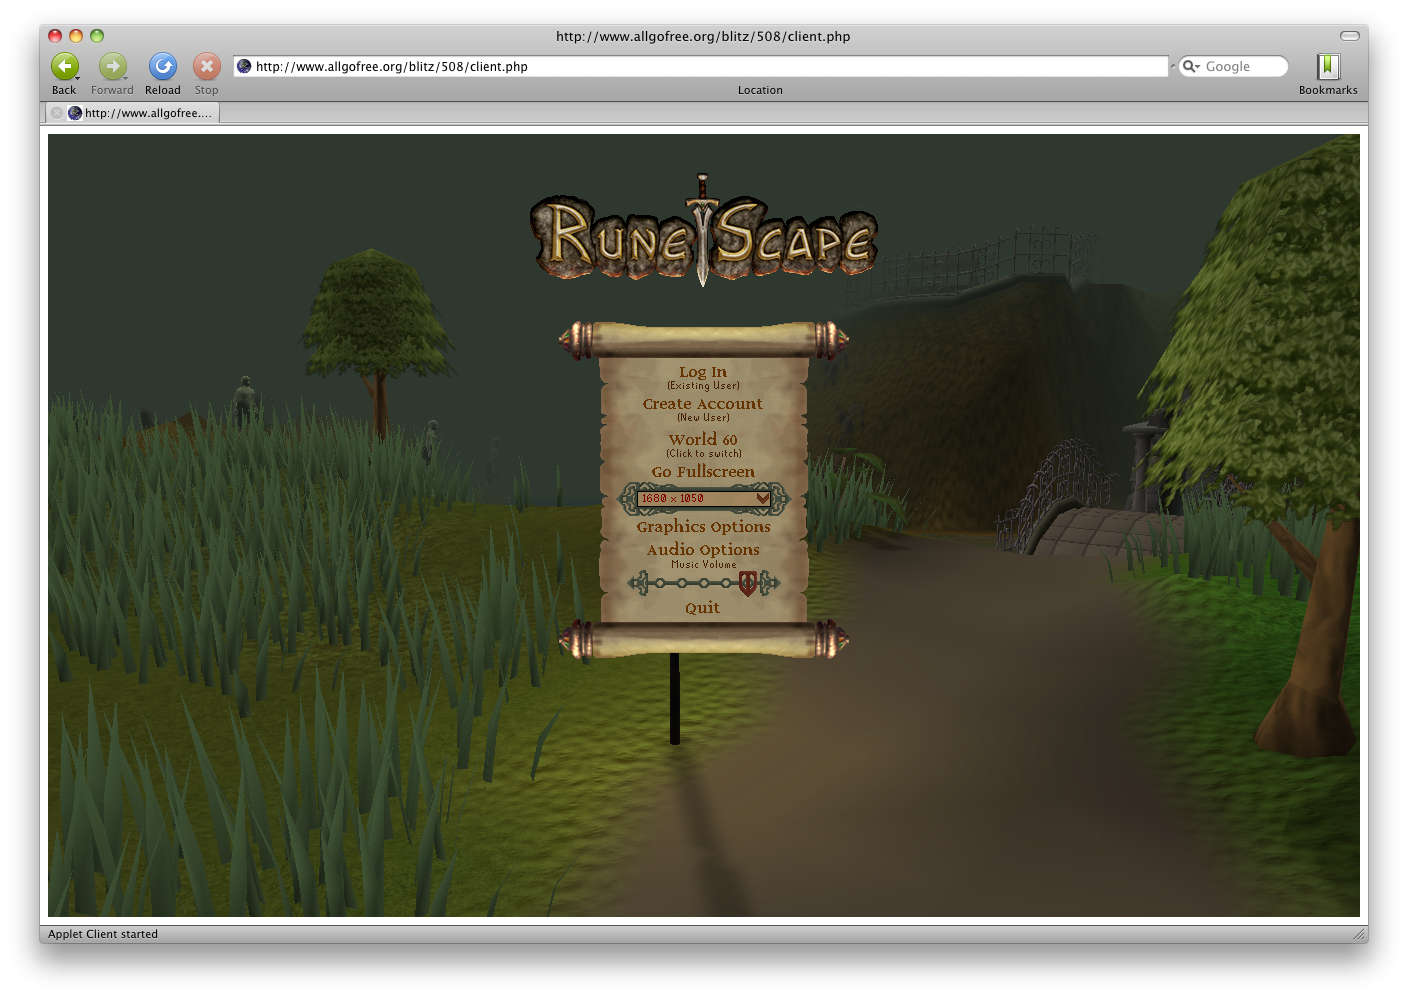The height and width of the screenshot is (998, 1408).
Task: Open the Bookmarks panel
Action: coord(1328,67)
